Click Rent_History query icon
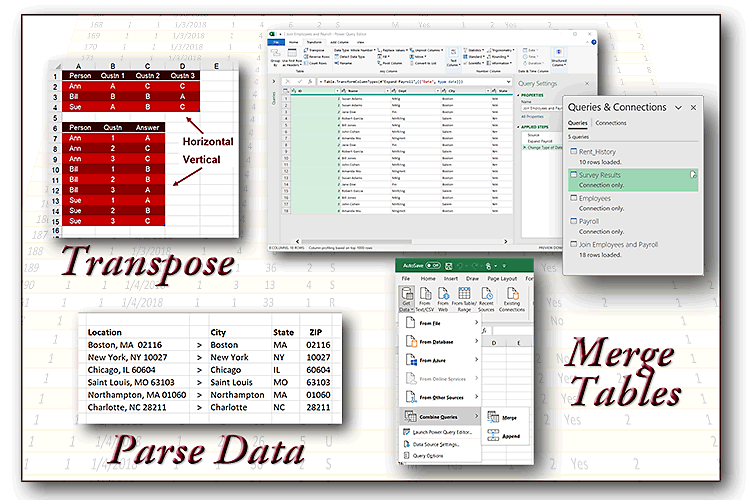This screenshot has width=750, height=500. (574, 151)
